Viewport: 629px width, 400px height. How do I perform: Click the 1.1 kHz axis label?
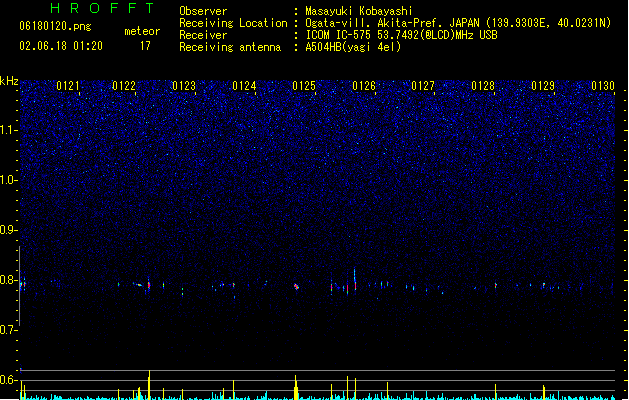9,130
